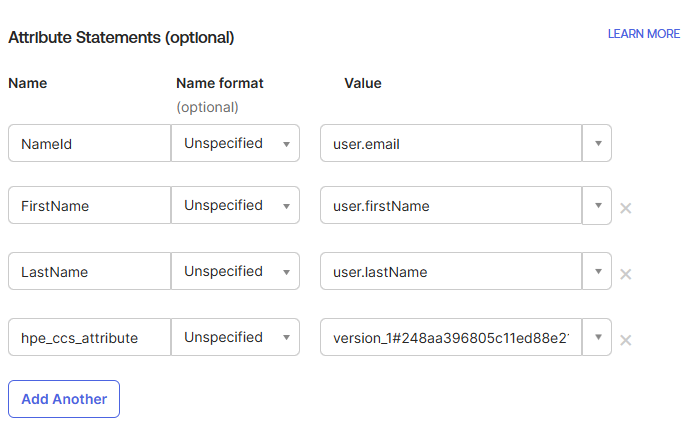
Task: Open value dropdown arrow for version_1 value
Action: tap(597, 337)
